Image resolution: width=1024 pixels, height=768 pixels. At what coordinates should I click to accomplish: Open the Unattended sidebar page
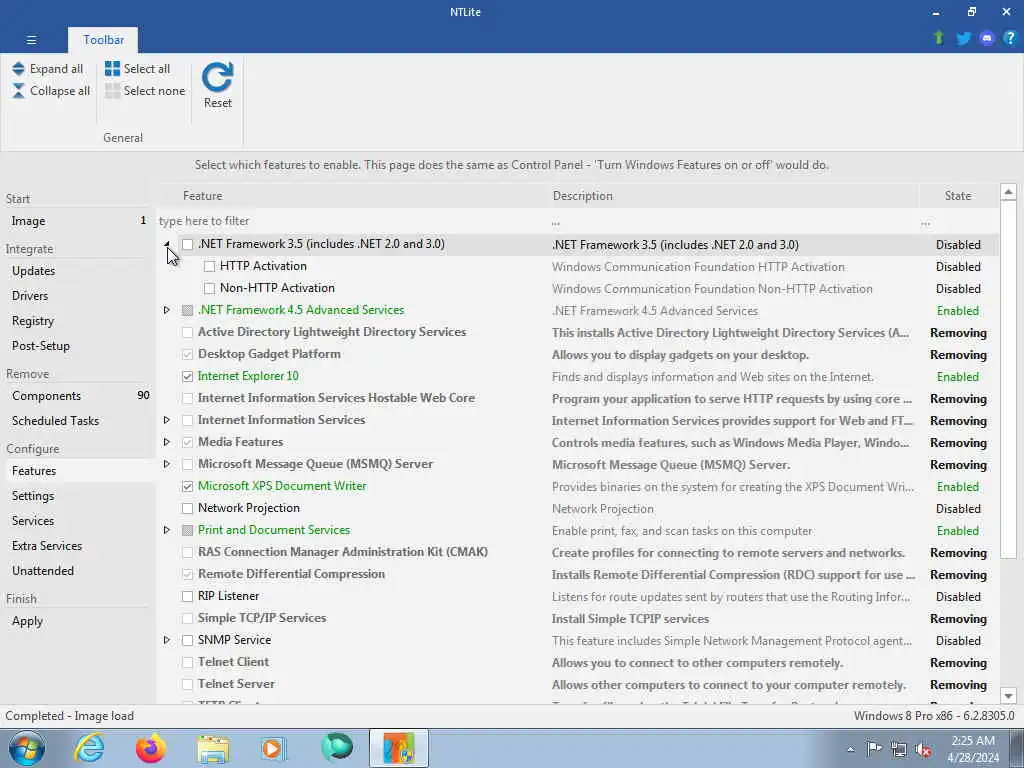click(78, 571)
